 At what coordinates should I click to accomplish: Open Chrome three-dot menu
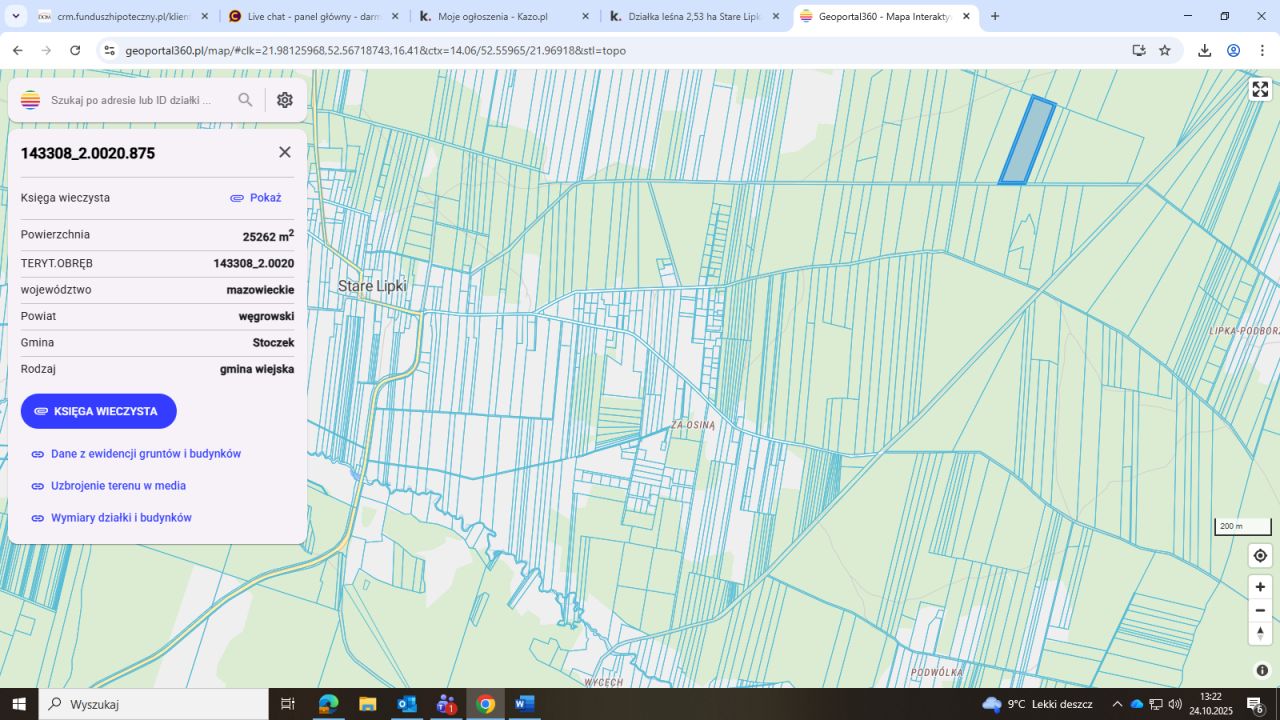[1262, 50]
